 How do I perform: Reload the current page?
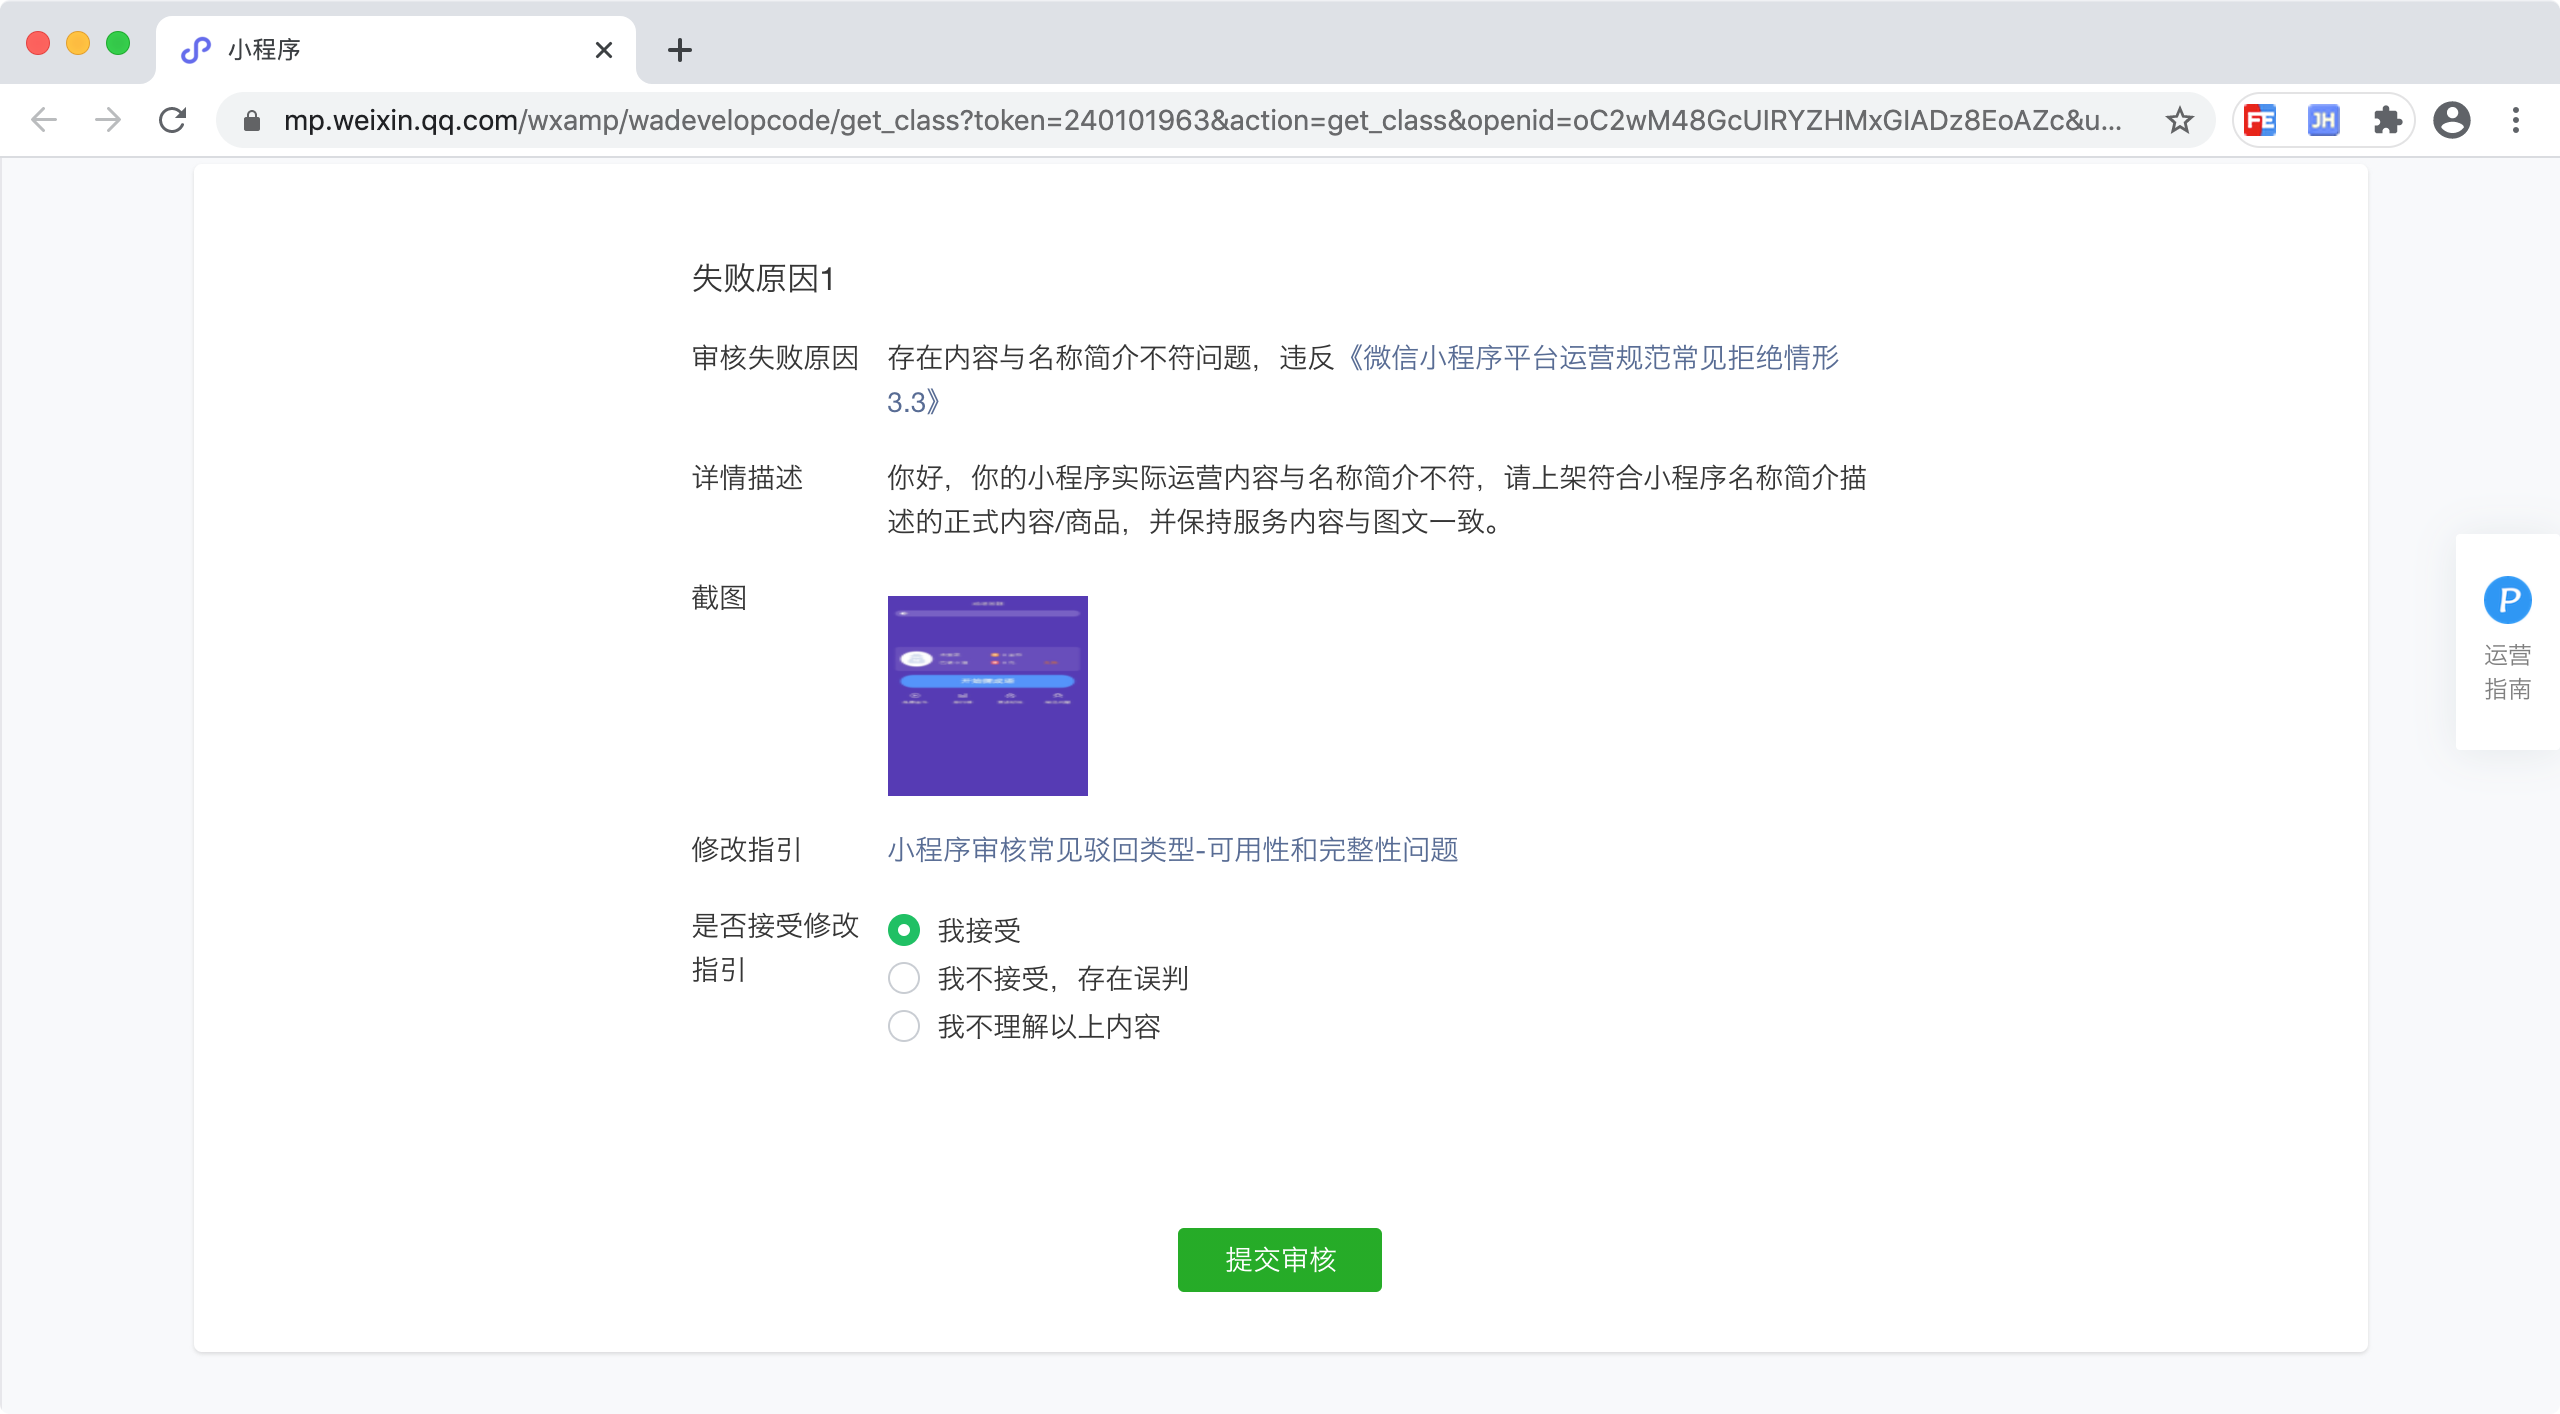[x=173, y=121]
